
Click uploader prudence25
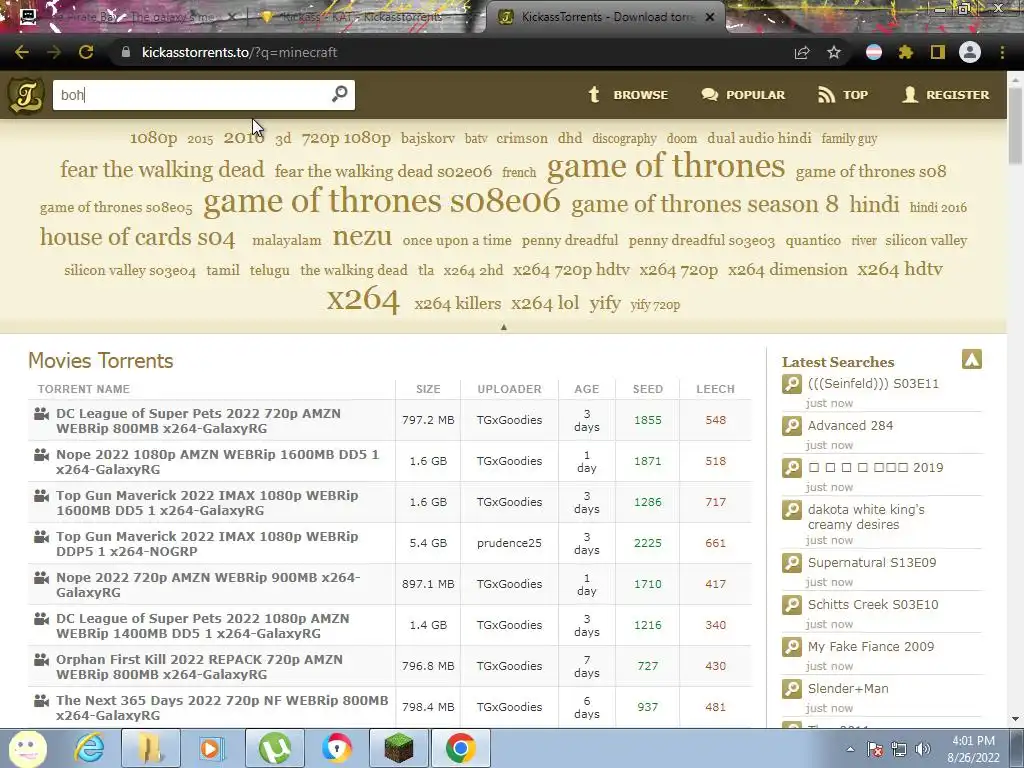coord(509,543)
